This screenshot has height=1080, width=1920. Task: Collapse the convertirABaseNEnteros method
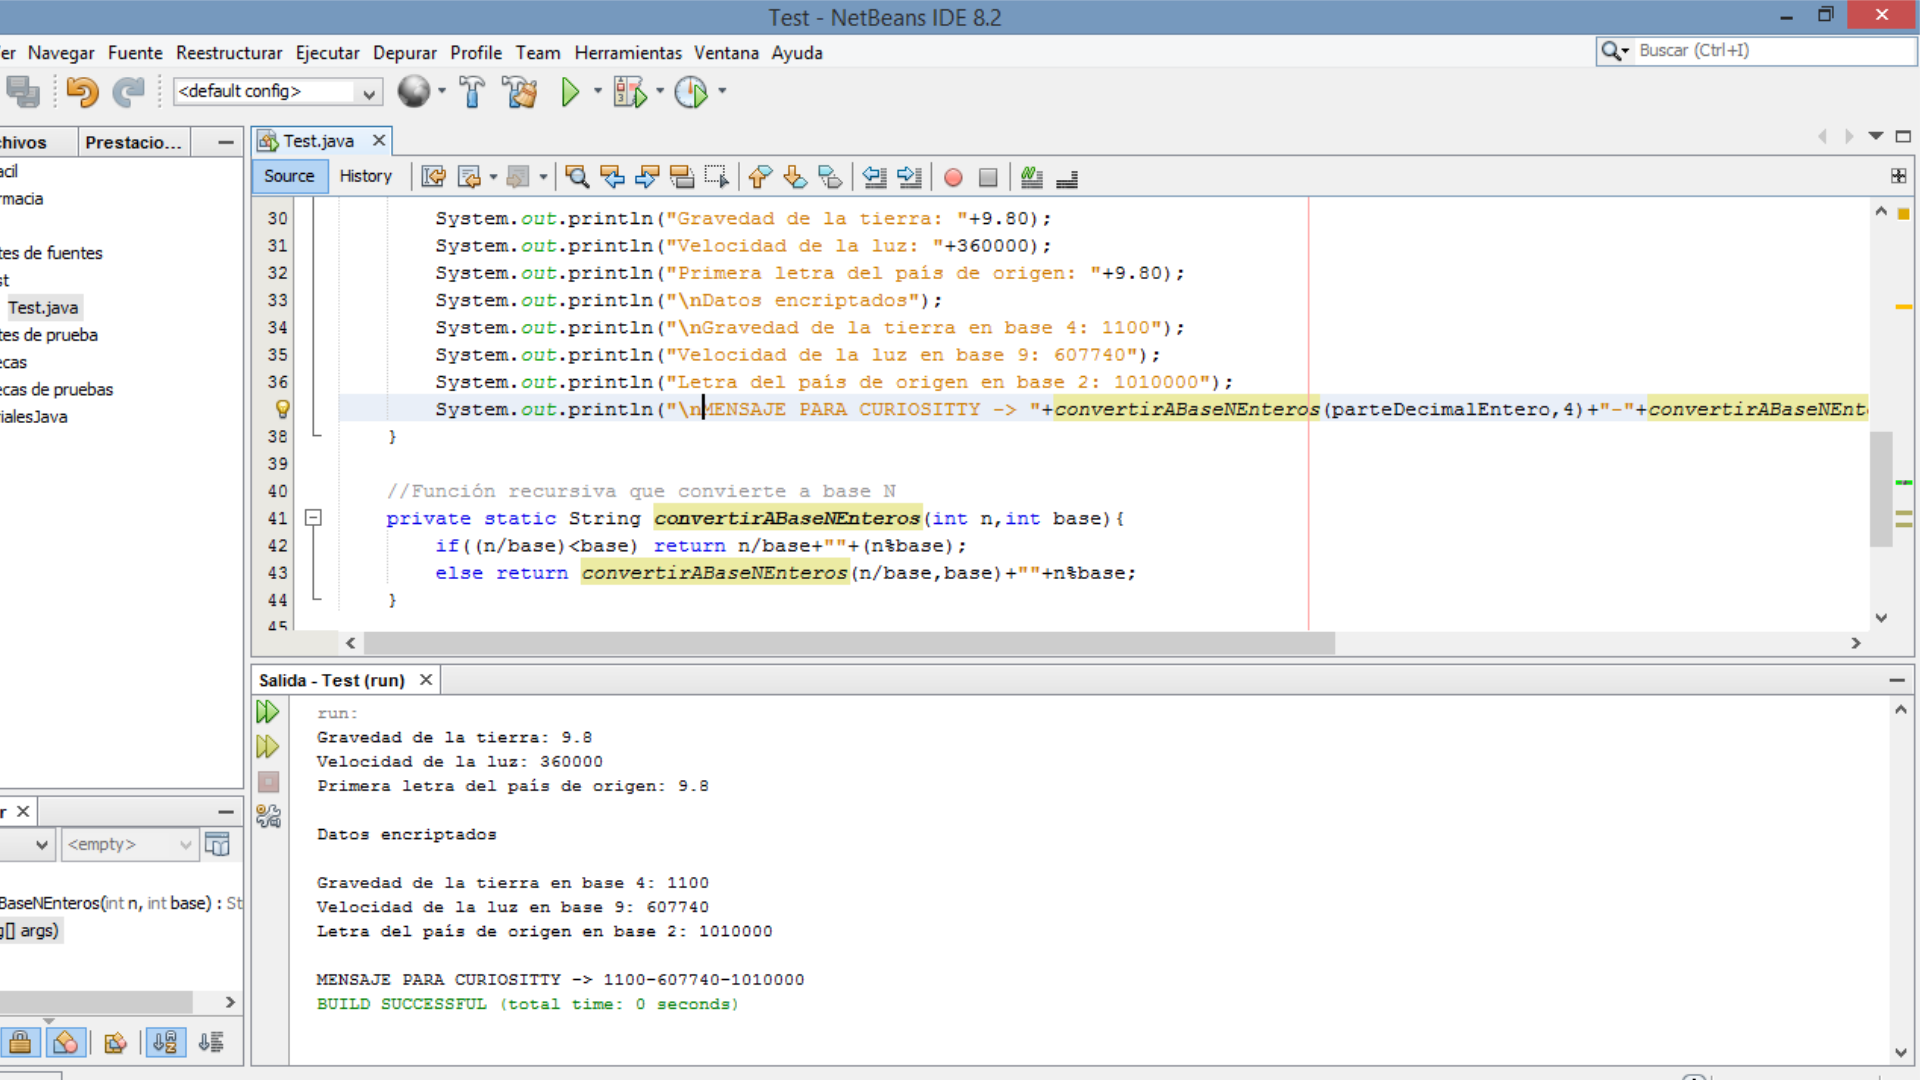pos(313,517)
